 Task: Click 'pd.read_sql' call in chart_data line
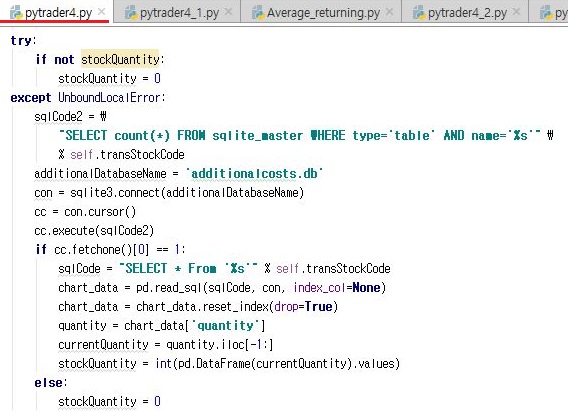pos(169,288)
